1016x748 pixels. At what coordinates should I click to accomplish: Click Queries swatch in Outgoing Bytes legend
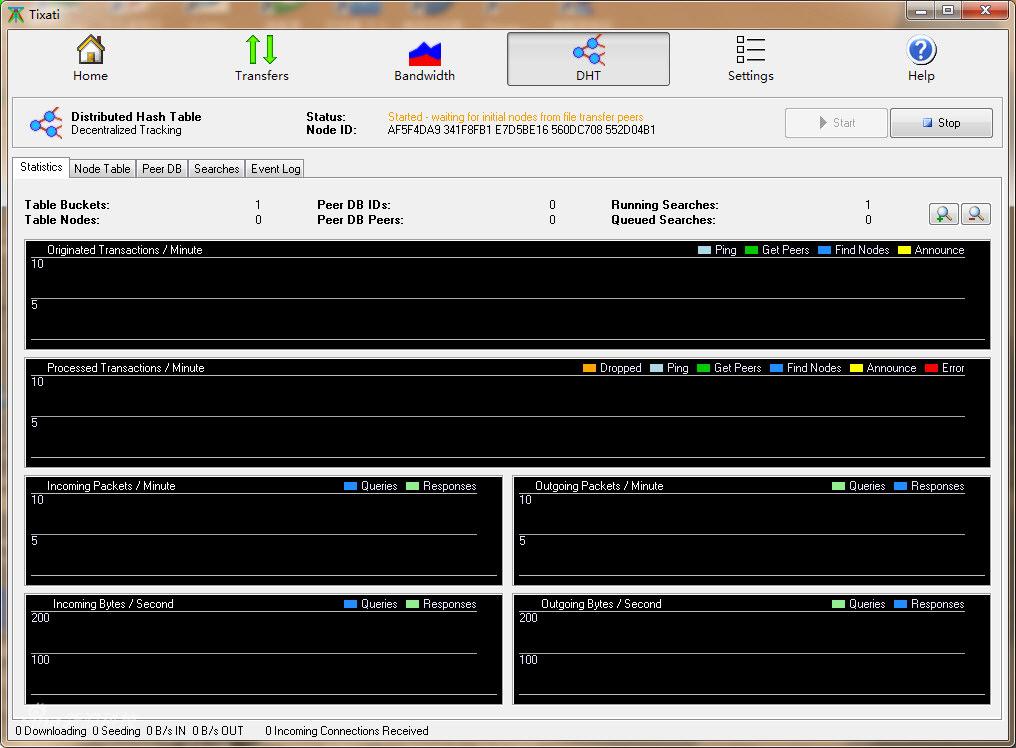838,604
